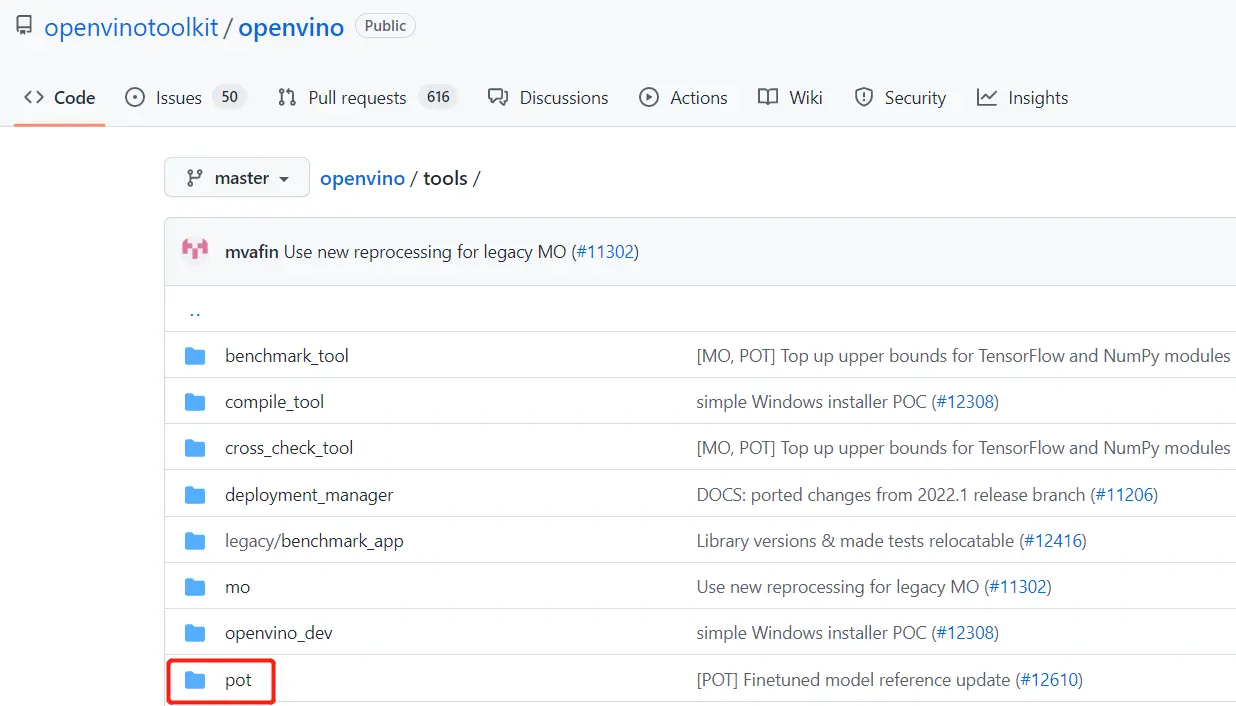Image resolution: width=1236 pixels, height=706 pixels.
Task: Click the pot folder icon
Action: pyautogui.click(x=195, y=680)
